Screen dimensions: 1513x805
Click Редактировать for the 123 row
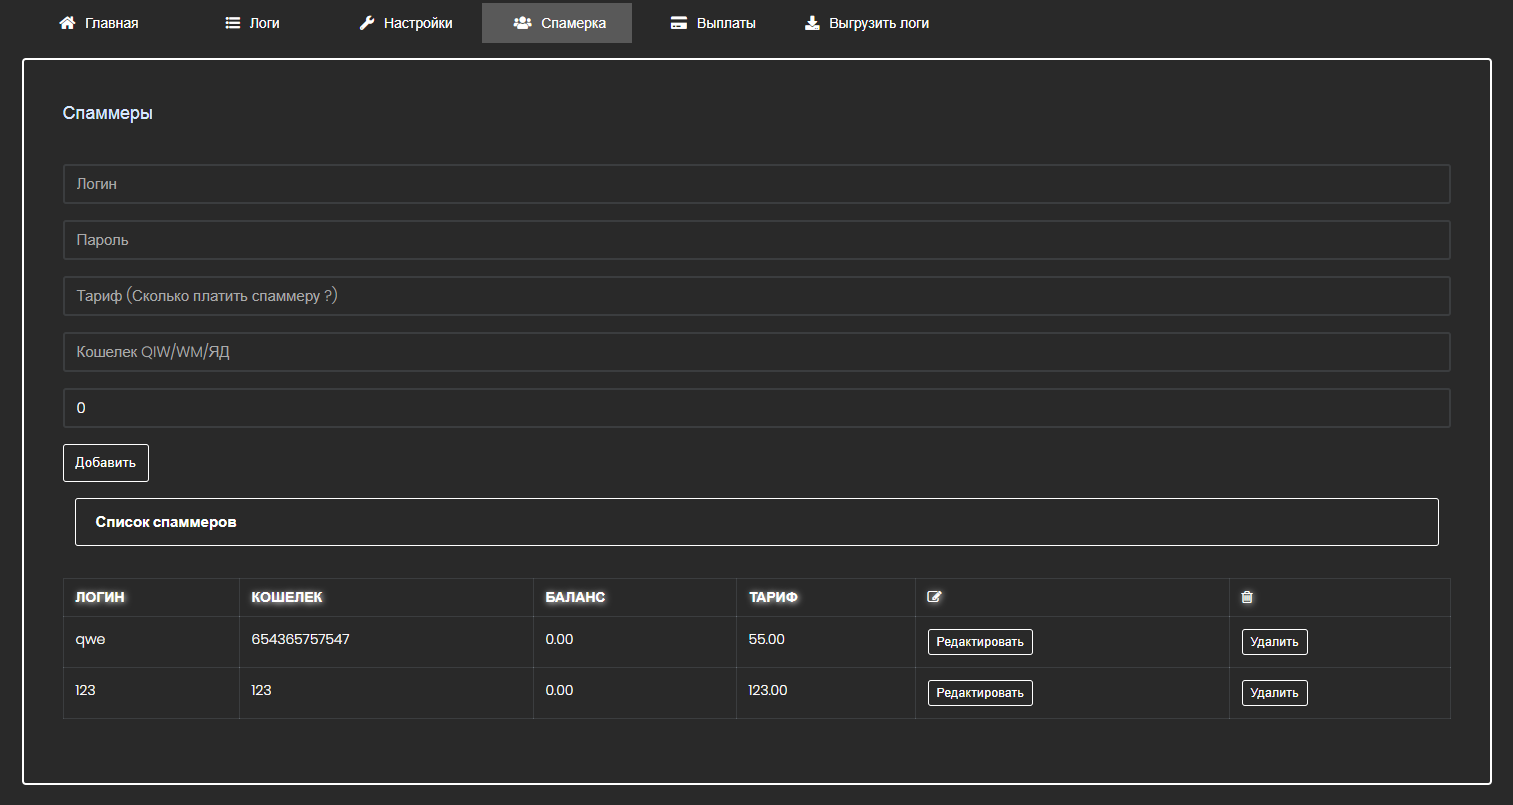[x=979, y=693]
